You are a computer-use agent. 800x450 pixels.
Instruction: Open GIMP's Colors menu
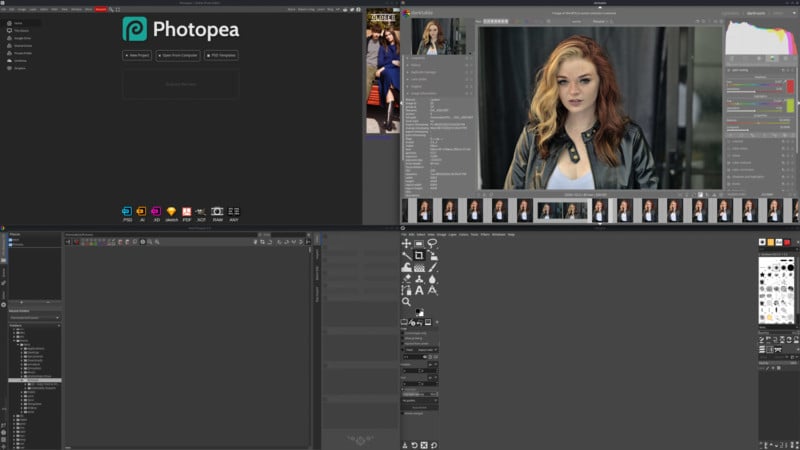pyautogui.click(x=463, y=235)
